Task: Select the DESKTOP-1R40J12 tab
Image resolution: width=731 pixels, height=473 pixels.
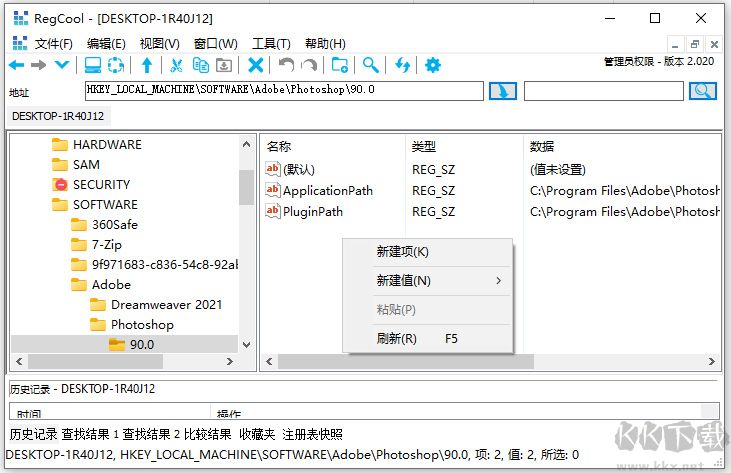Action: (58, 116)
